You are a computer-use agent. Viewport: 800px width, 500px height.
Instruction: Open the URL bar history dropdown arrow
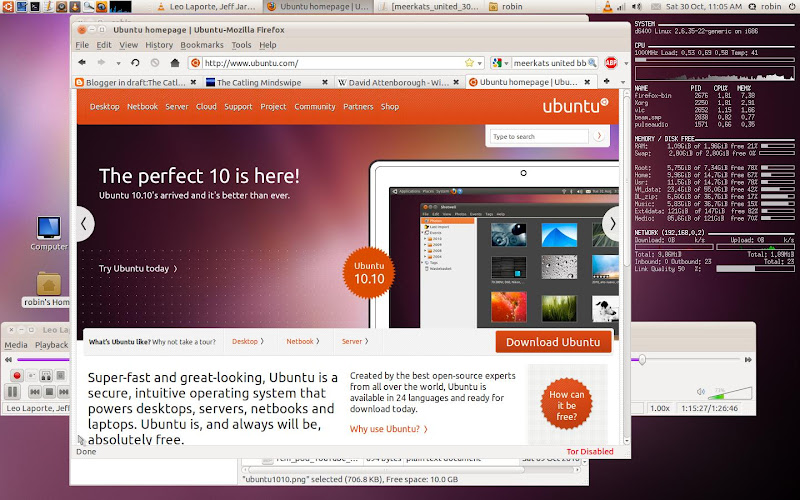[x=480, y=63]
